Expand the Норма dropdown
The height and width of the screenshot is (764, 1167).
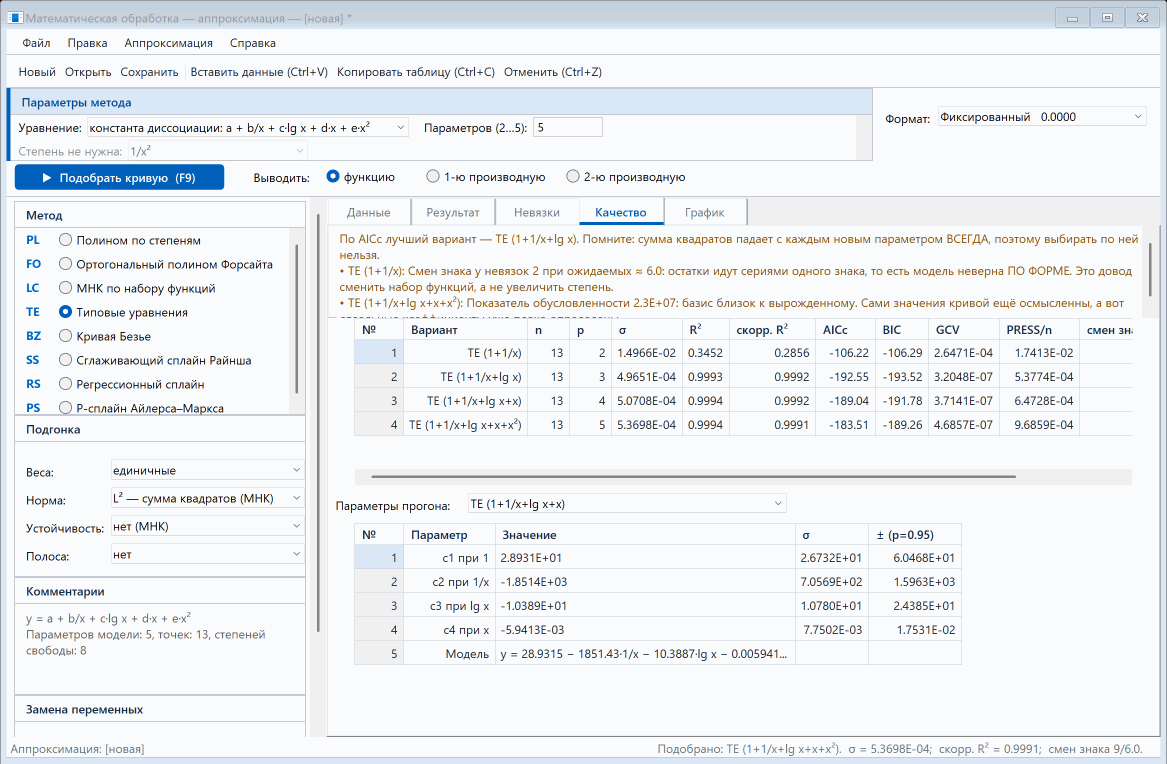(207, 498)
